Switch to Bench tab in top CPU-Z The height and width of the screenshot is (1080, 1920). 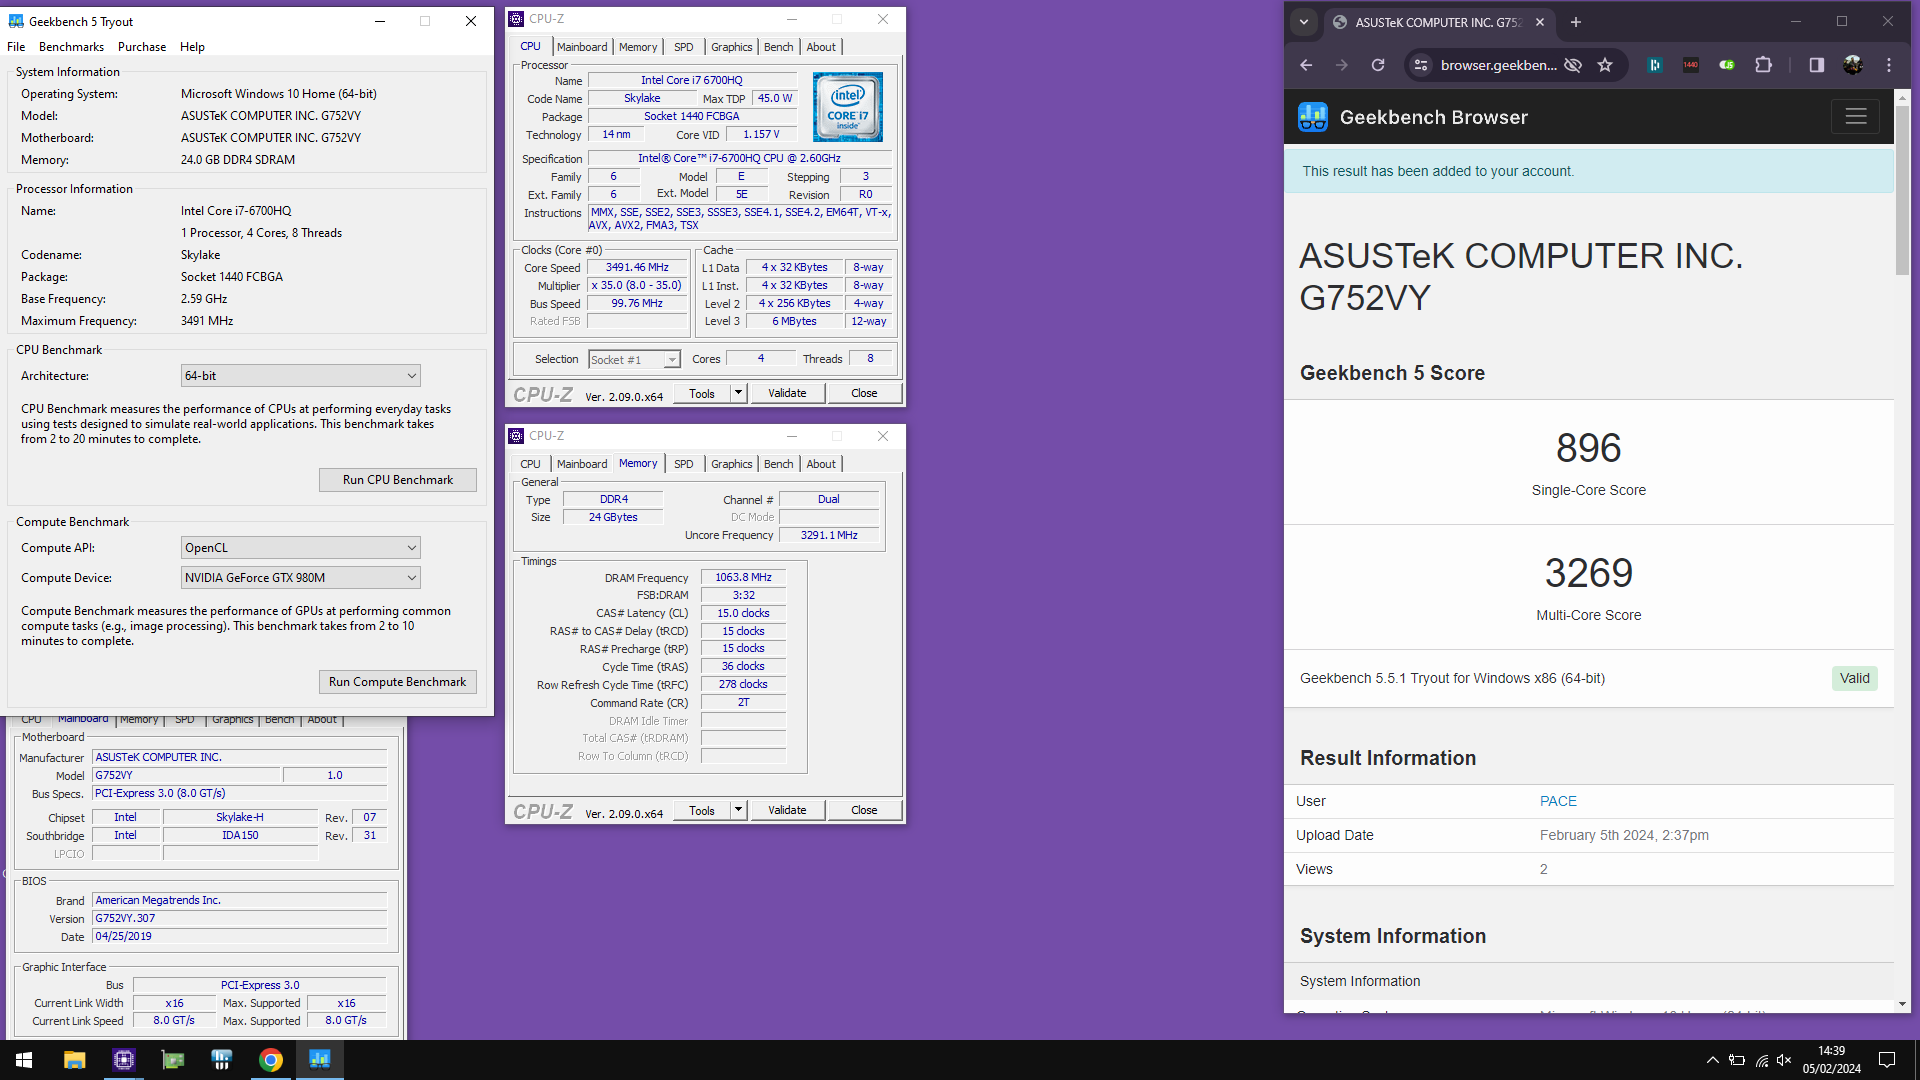(x=778, y=47)
